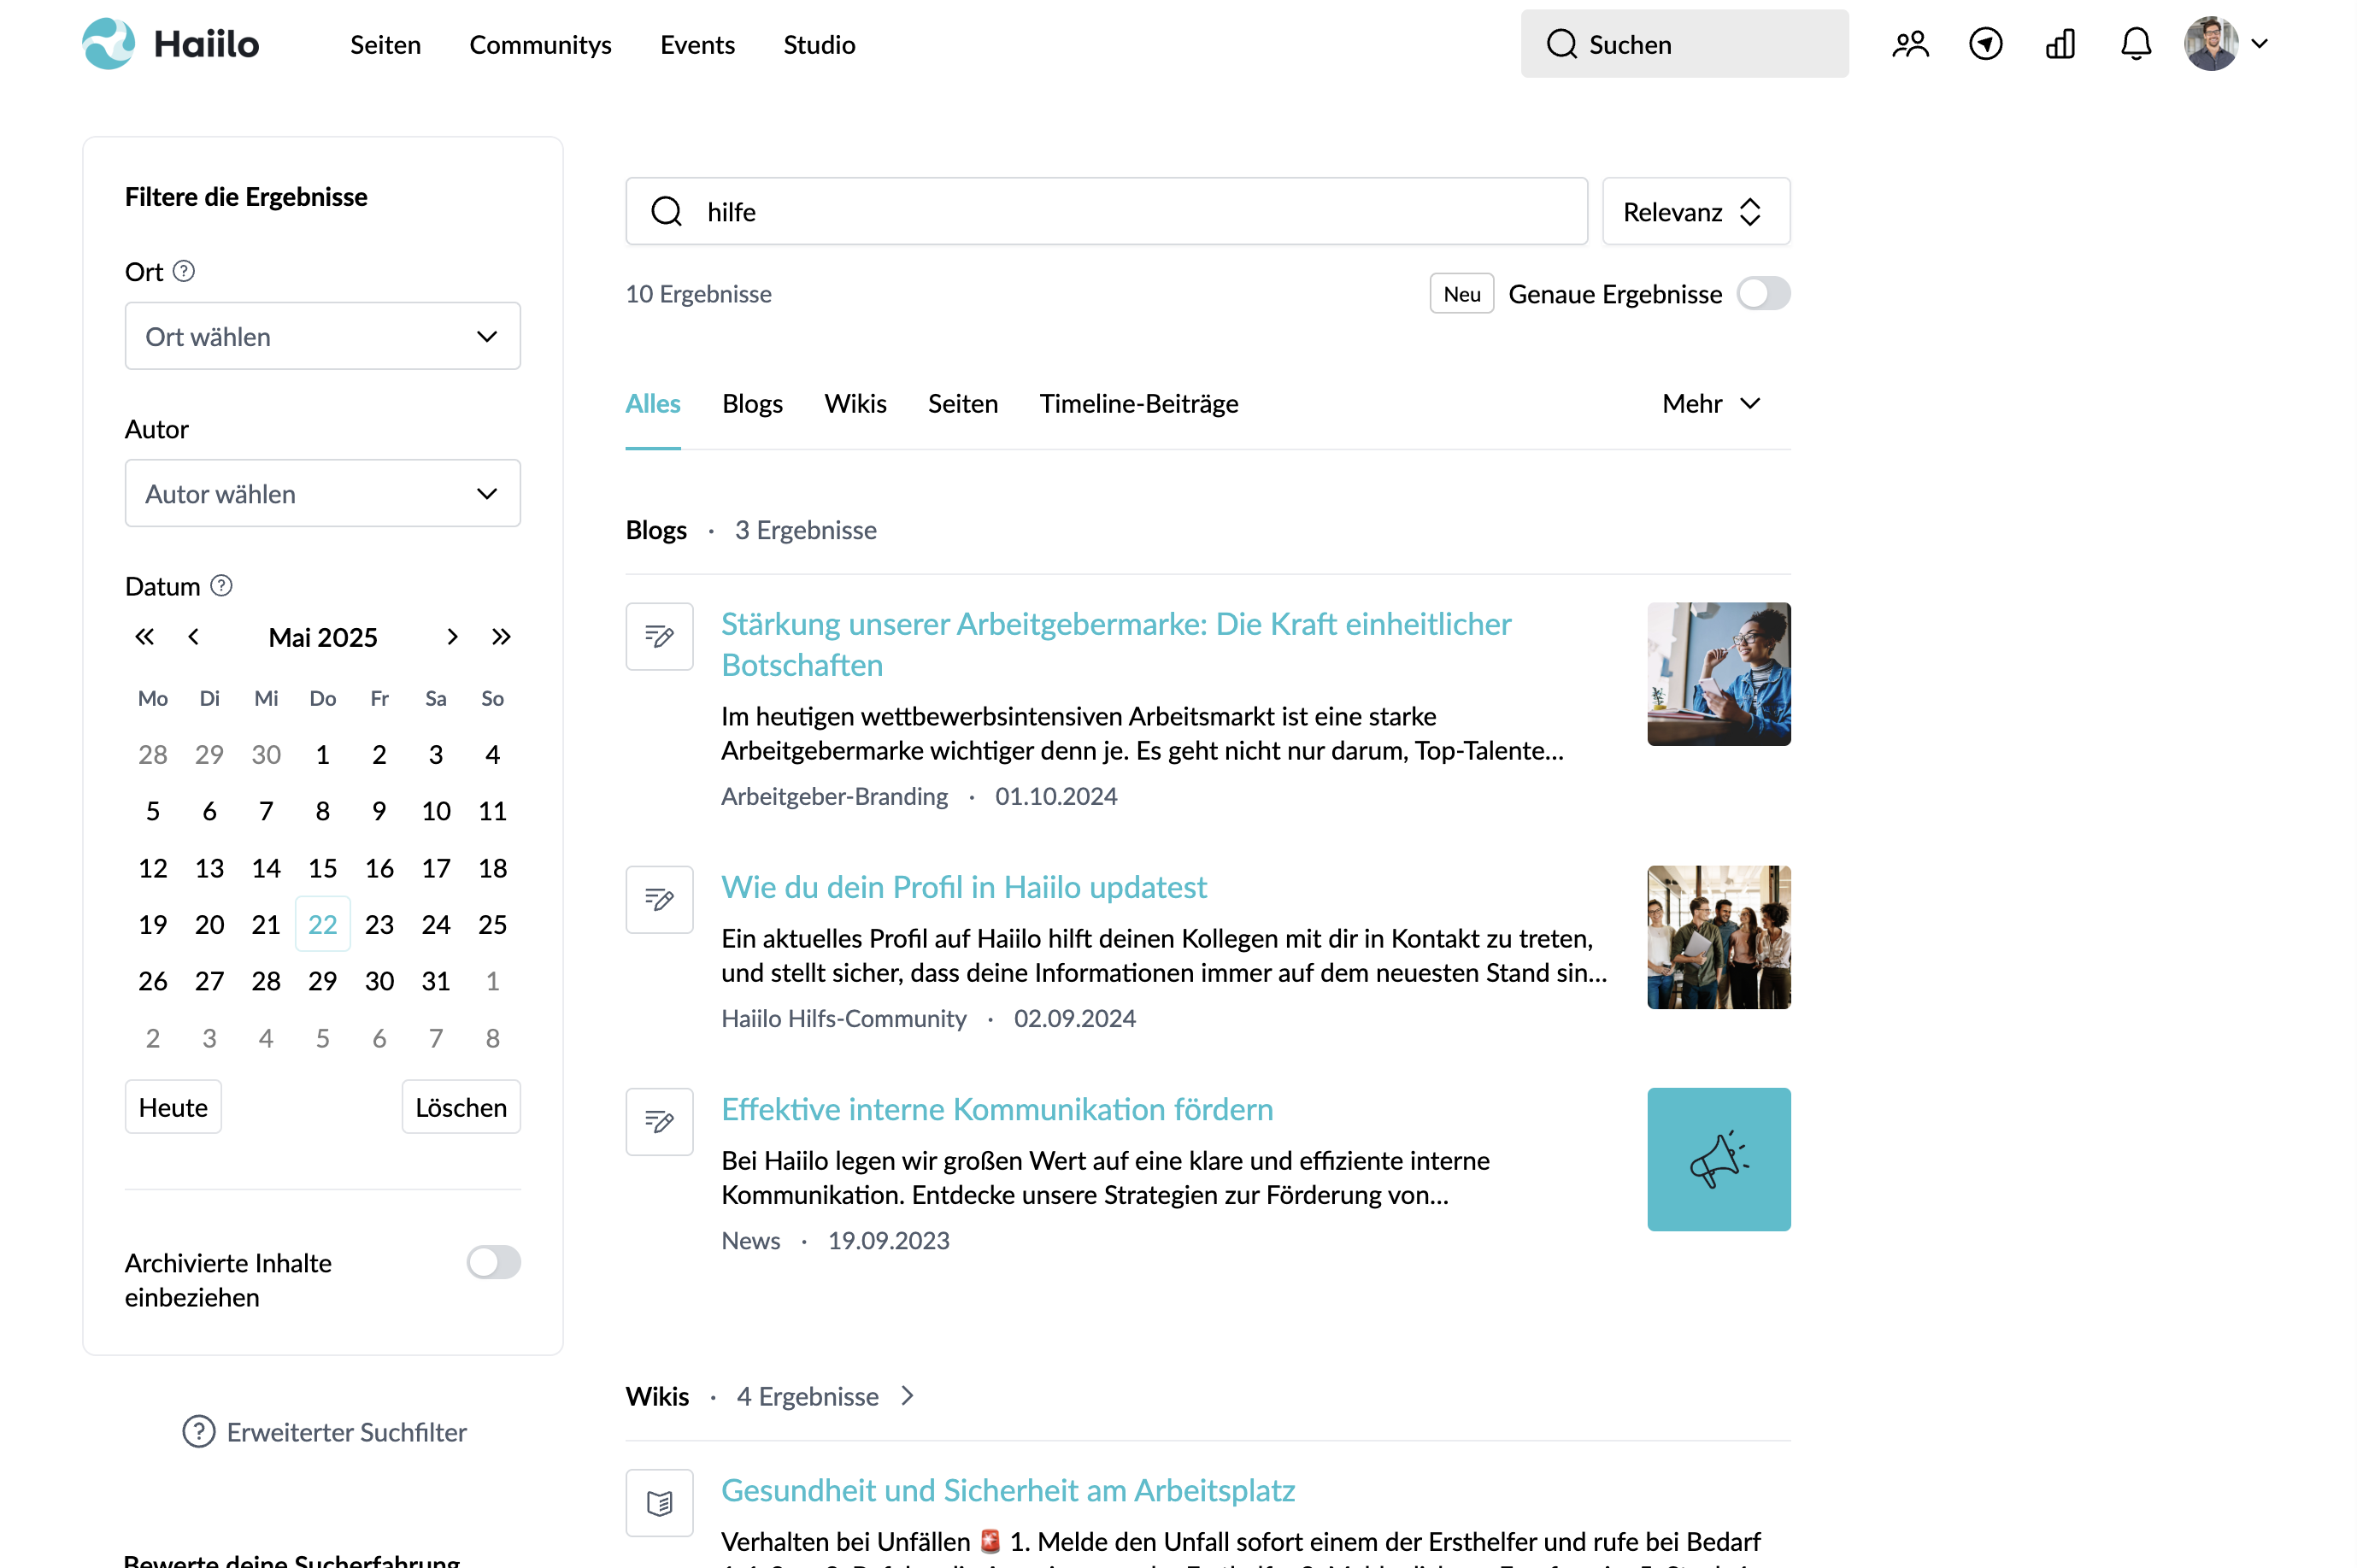This screenshot has width=2357, height=1568.
Task: Click the global Suchen field in header
Action: [x=1684, y=44]
